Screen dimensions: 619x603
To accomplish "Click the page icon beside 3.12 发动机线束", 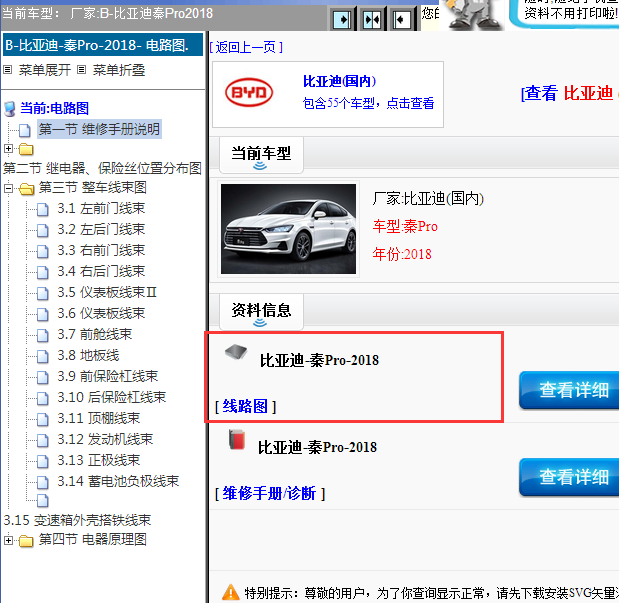I will point(43,440).
